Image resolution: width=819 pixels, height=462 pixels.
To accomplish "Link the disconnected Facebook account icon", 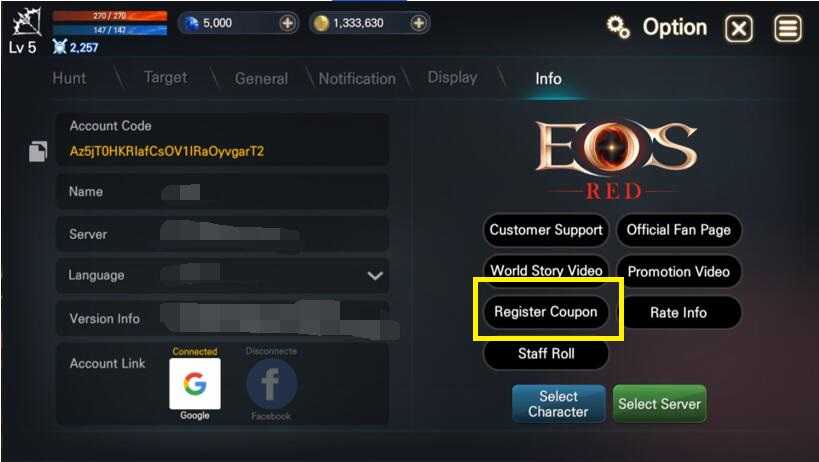I will 272,384.
